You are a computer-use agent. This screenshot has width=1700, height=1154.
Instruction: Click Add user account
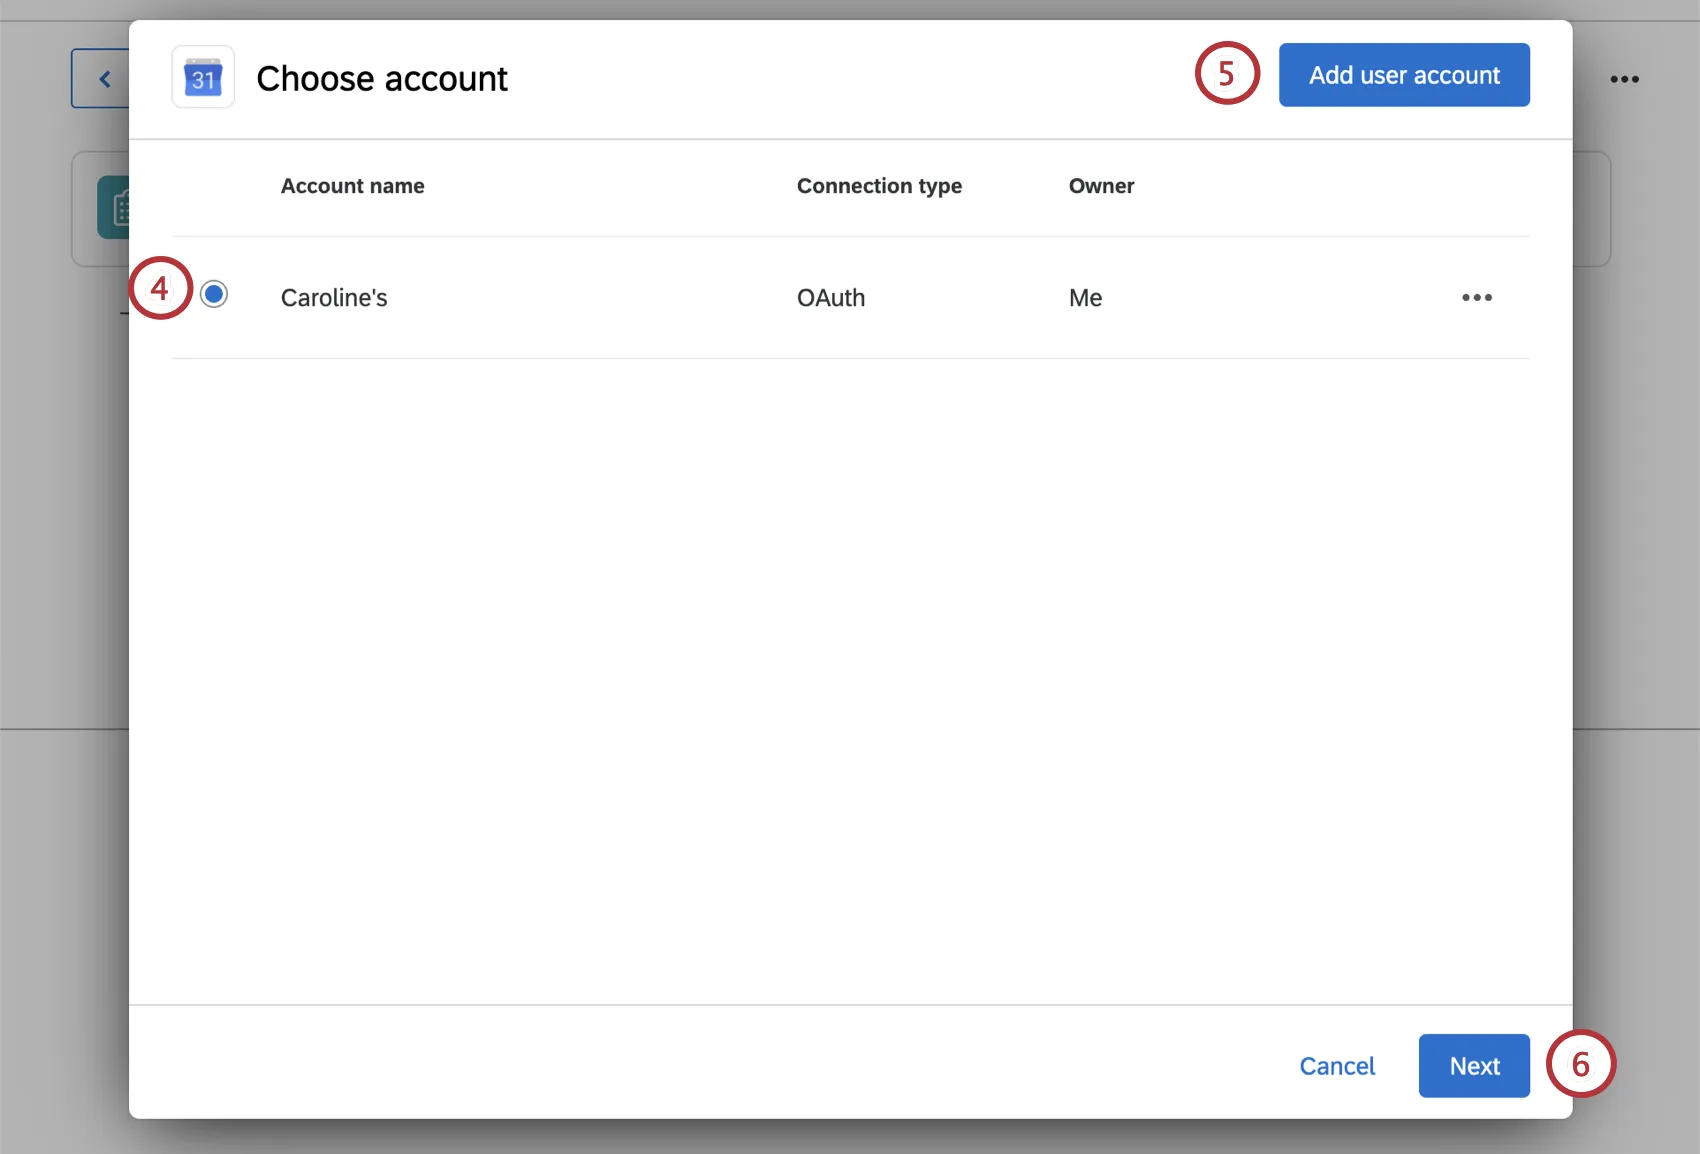point(1404,74)
